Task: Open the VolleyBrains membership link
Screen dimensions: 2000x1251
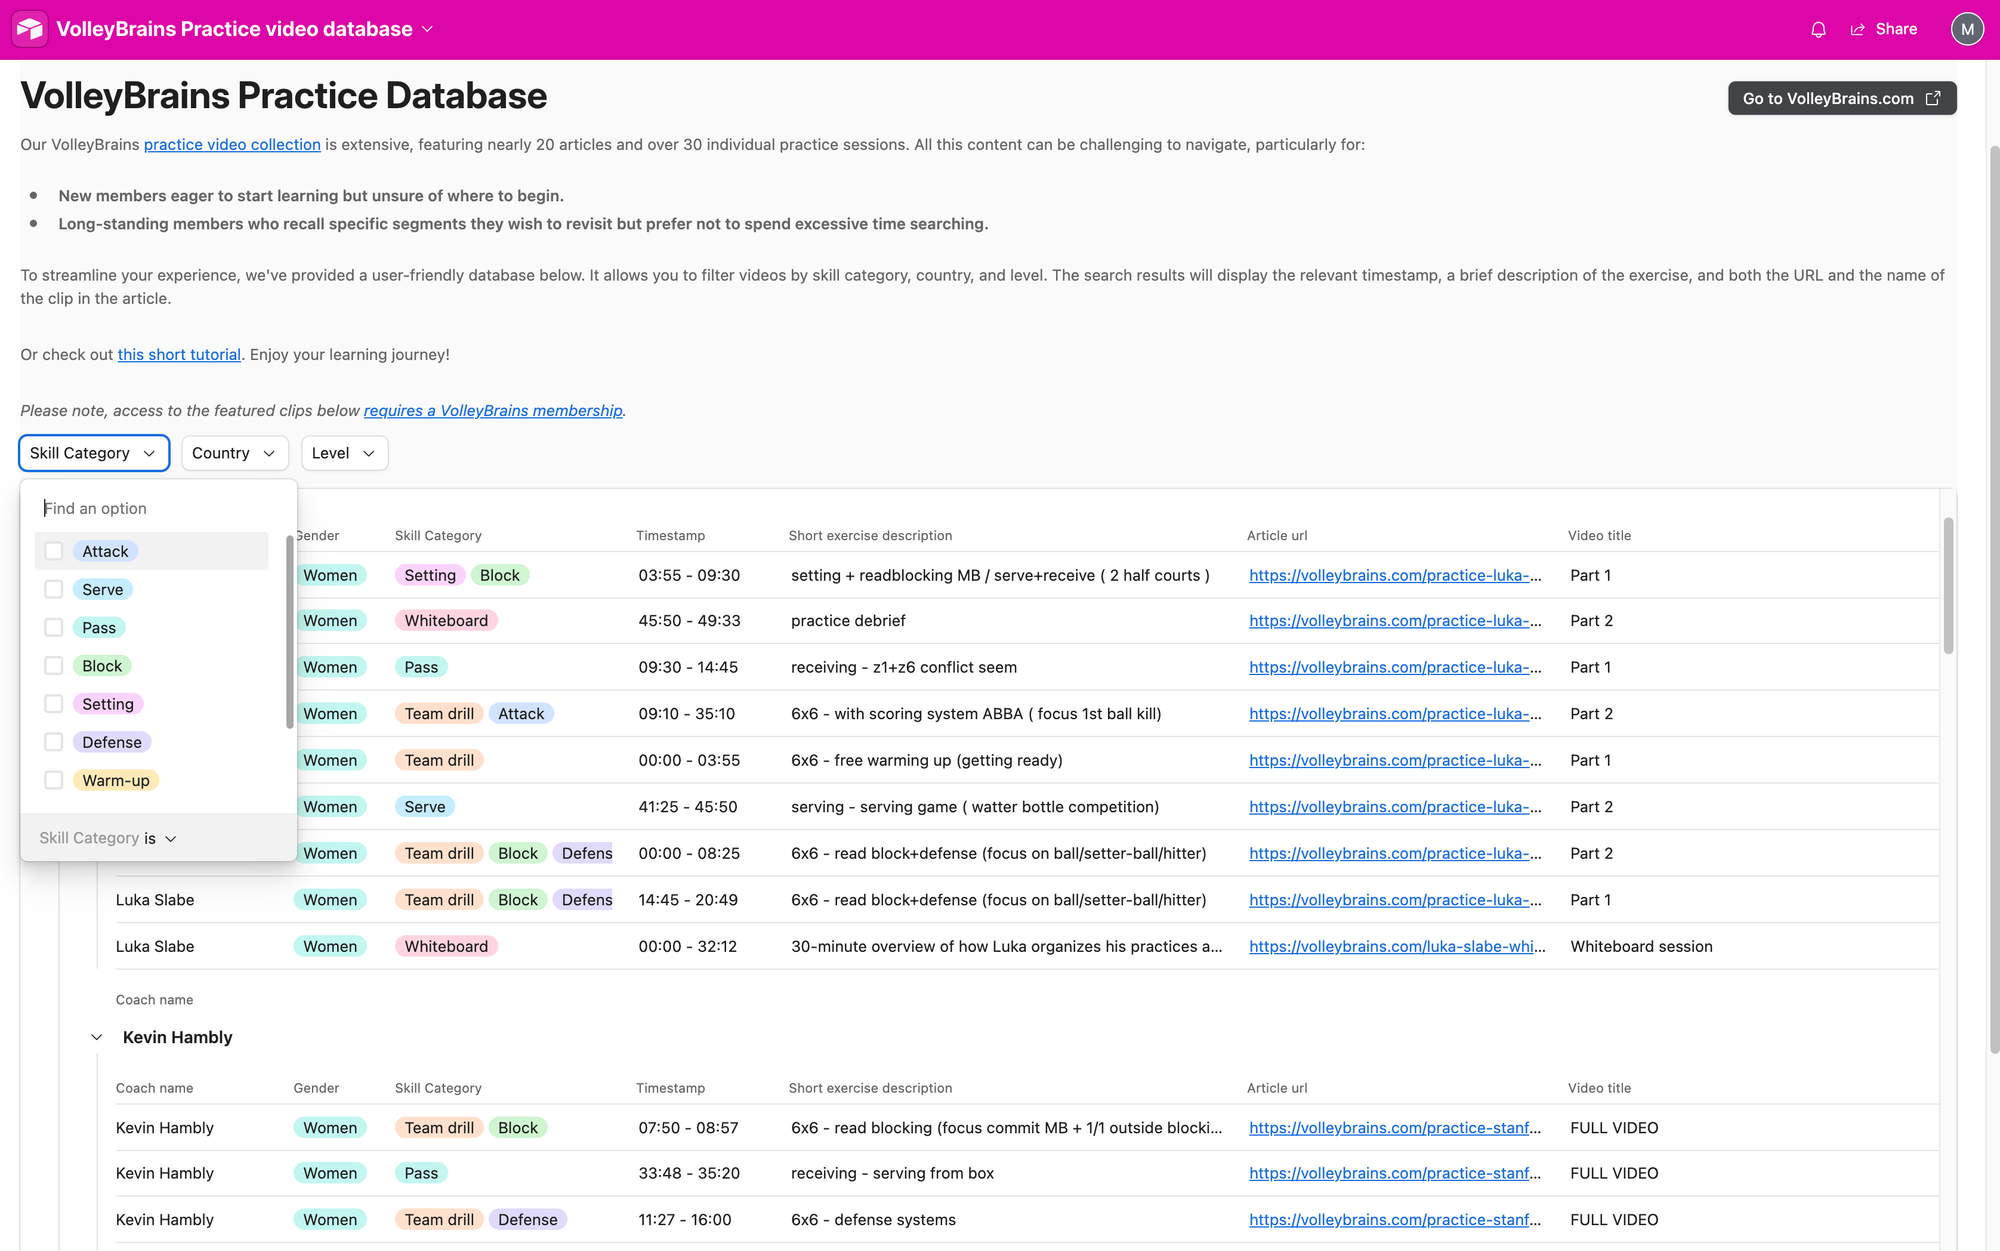Action: coord(492,410)
